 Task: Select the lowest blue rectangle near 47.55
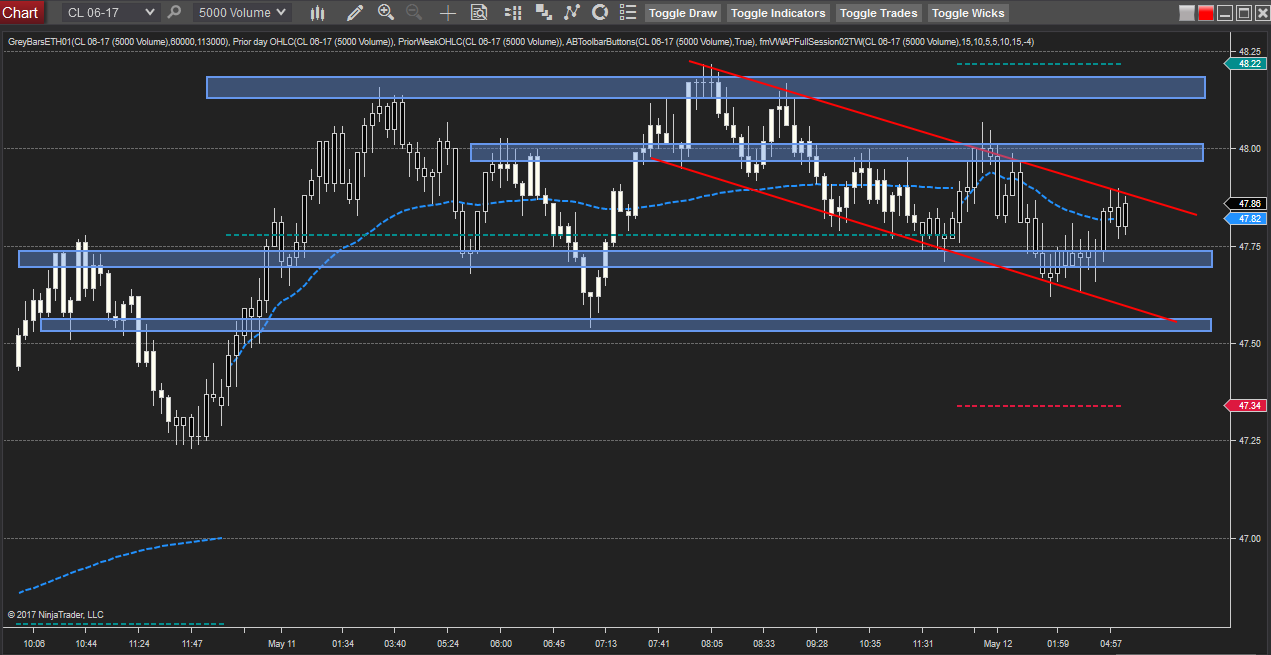click(625, 324)
